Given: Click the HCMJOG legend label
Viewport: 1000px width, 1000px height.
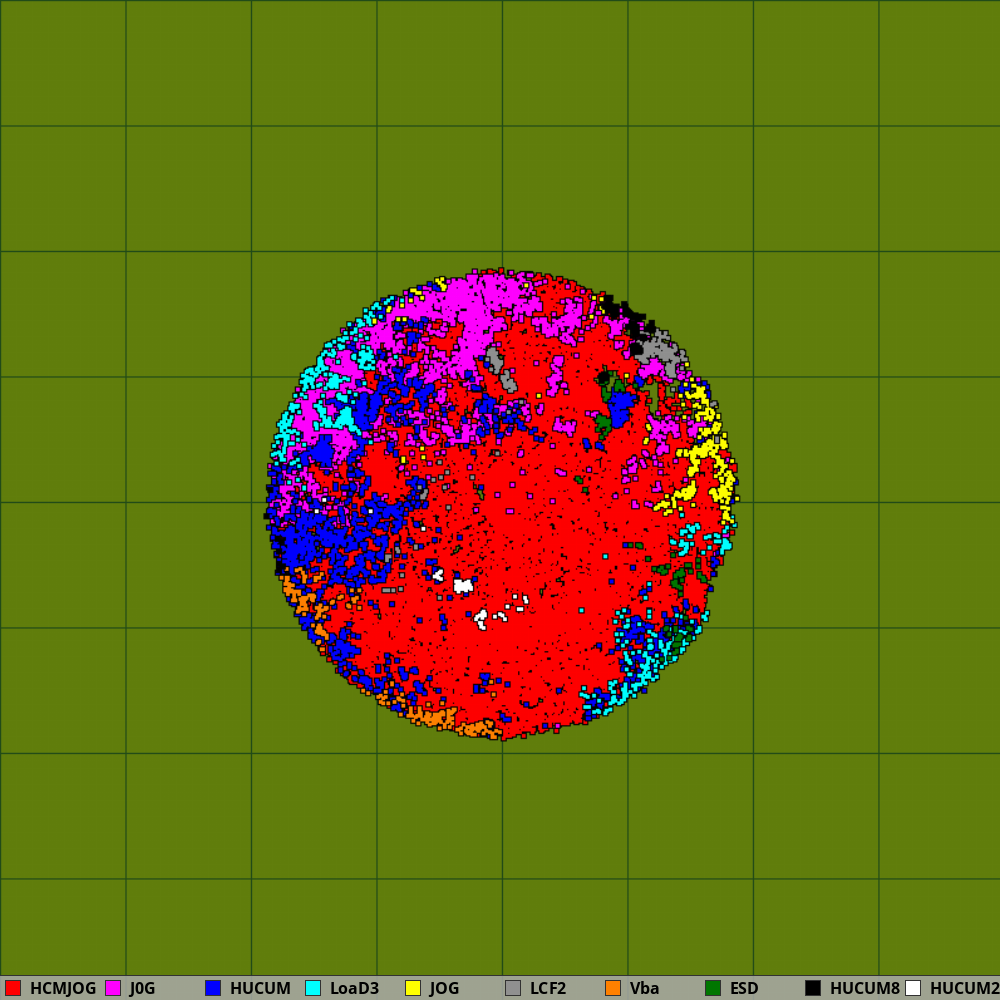Looking at the screenshot, I should 63,988.
